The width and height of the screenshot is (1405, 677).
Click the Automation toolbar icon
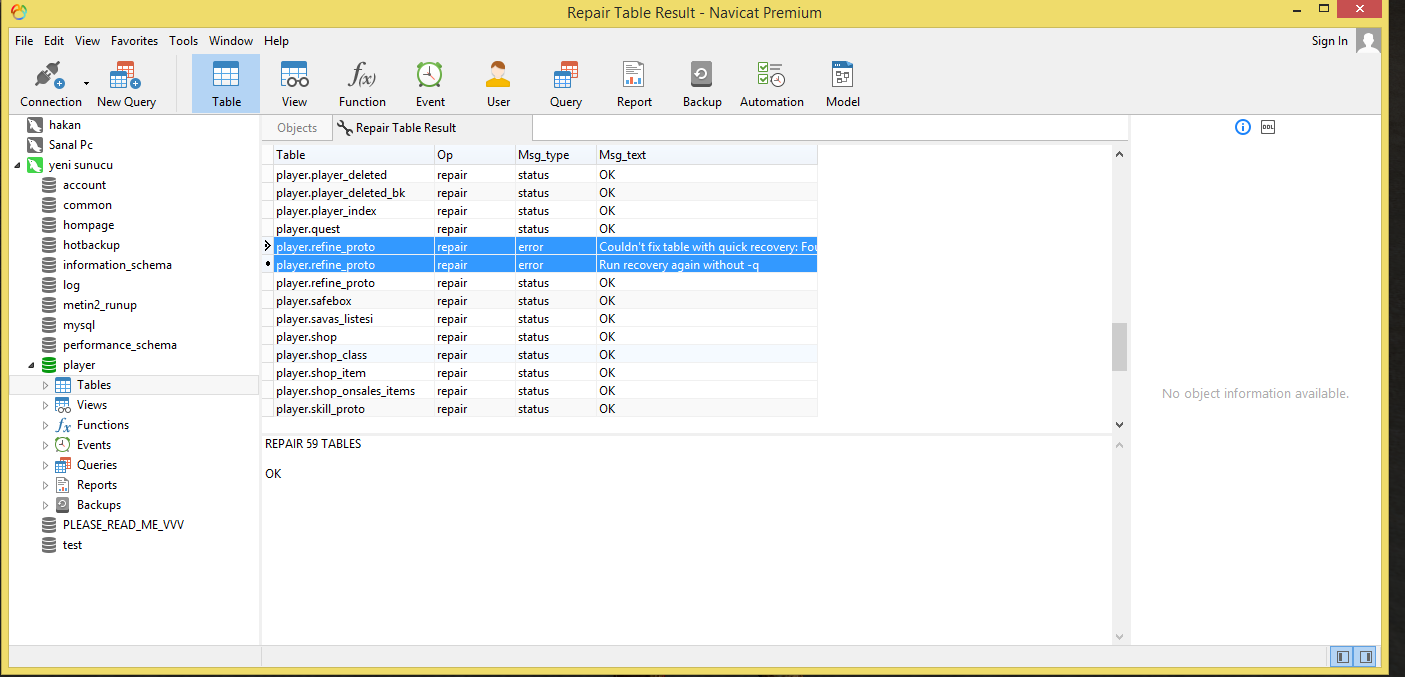click(x=771, y=76)
